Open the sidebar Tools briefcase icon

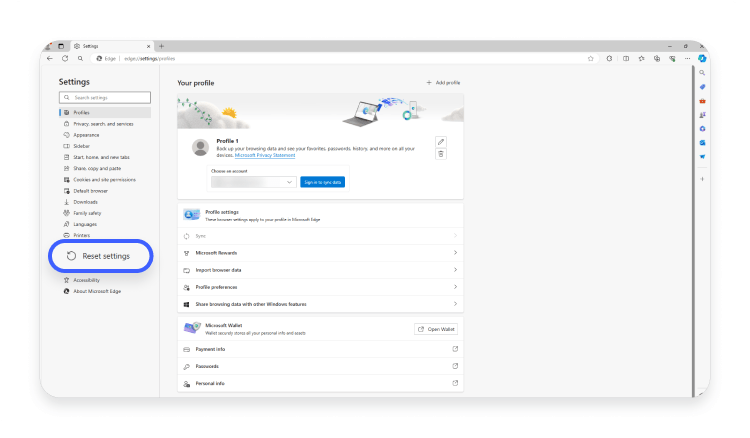pyautogui.click(x=702, y=101)
